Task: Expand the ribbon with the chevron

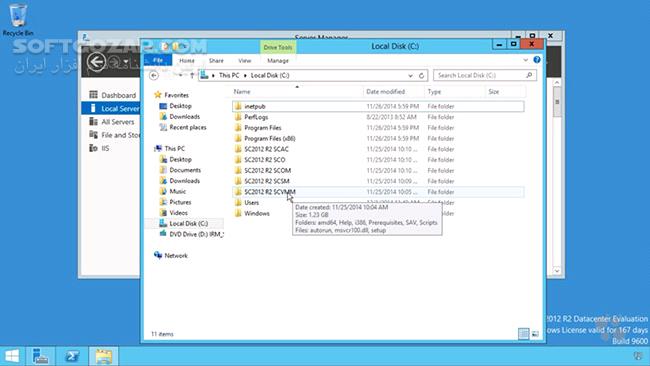Action: [526, 60]
